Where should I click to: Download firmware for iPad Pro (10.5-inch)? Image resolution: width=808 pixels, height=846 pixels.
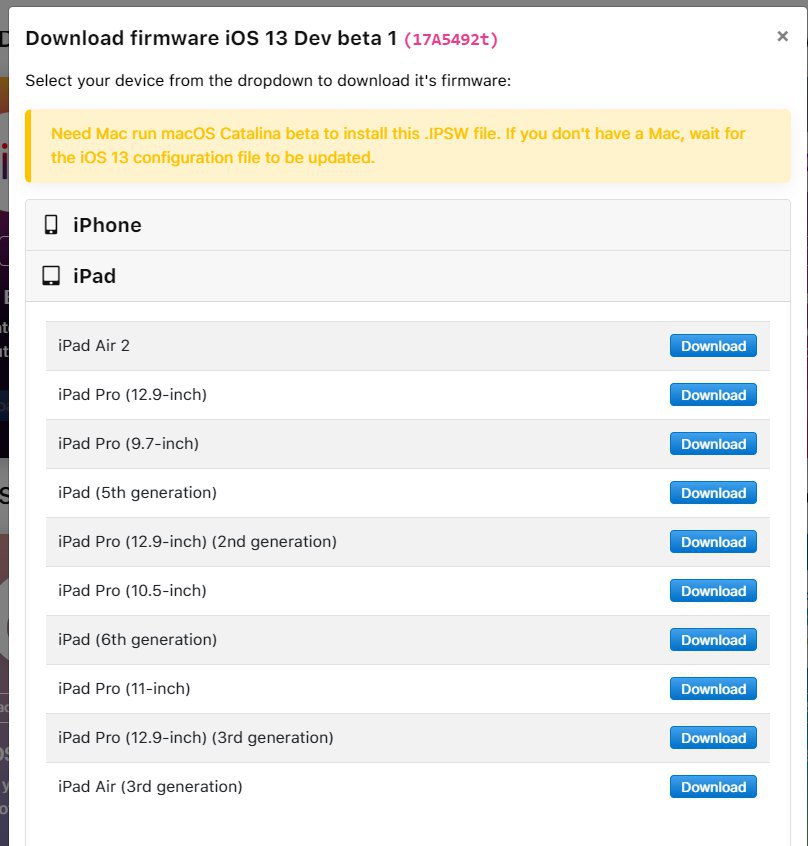713,591
